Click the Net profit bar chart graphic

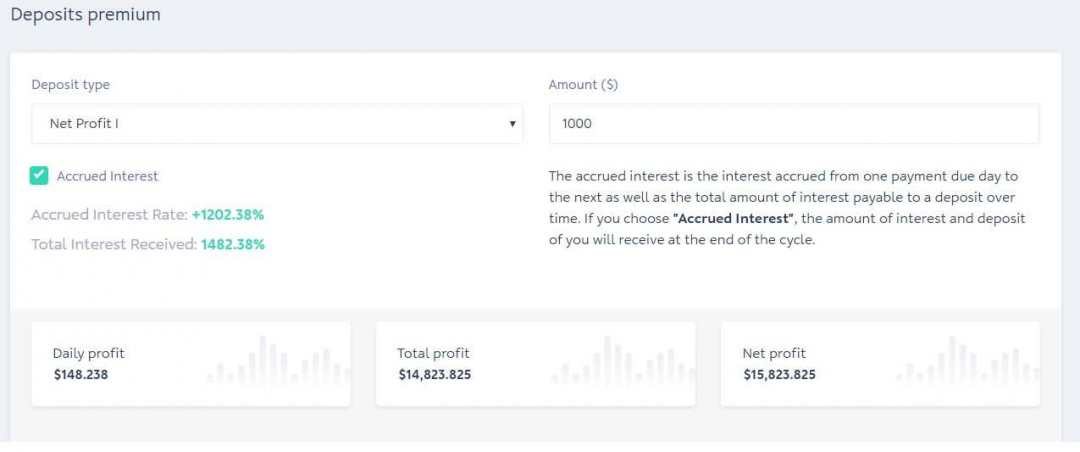tap(967, 361)
